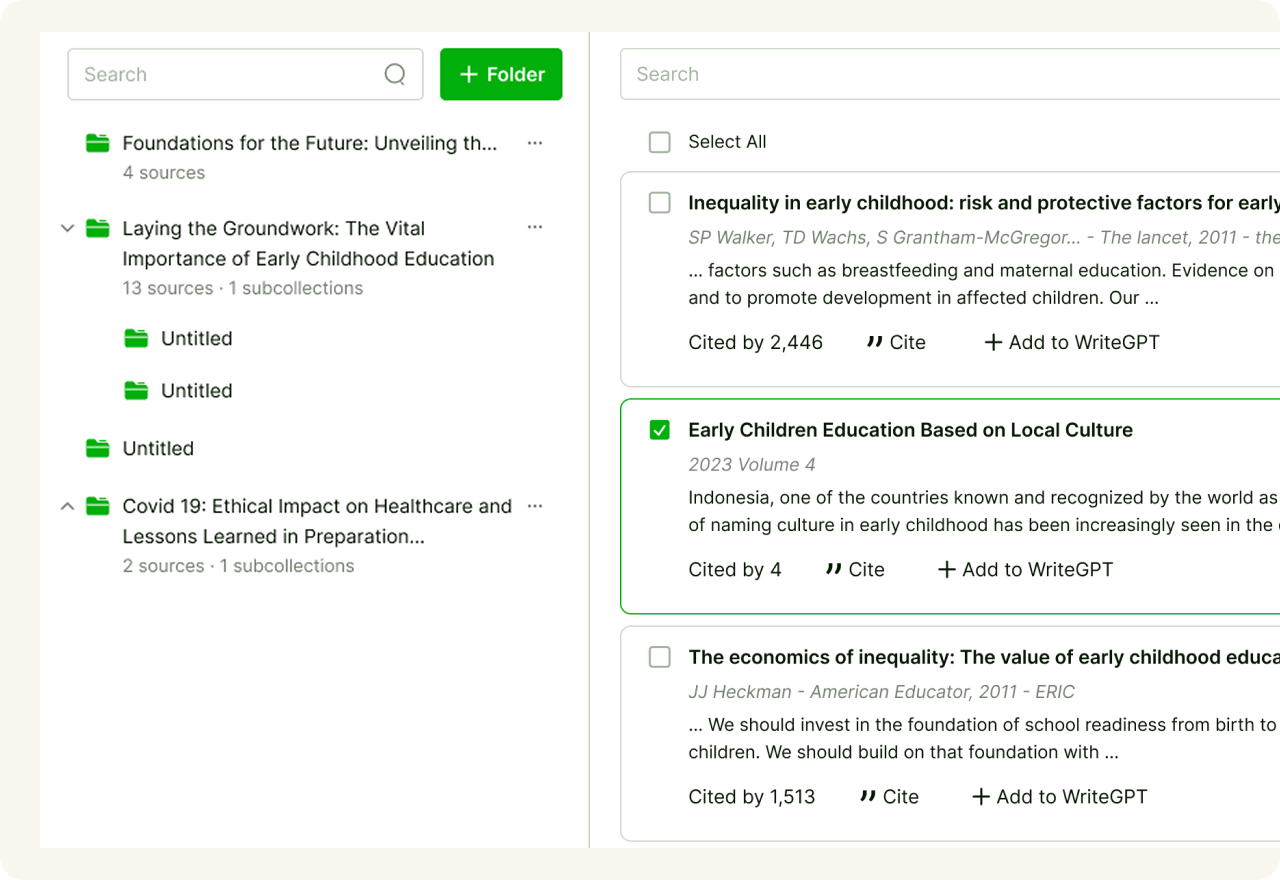The width and height of the screenshot is (1280, 880).
Task: Add Early Children Education to WriteGPT
Action: 1025,570
